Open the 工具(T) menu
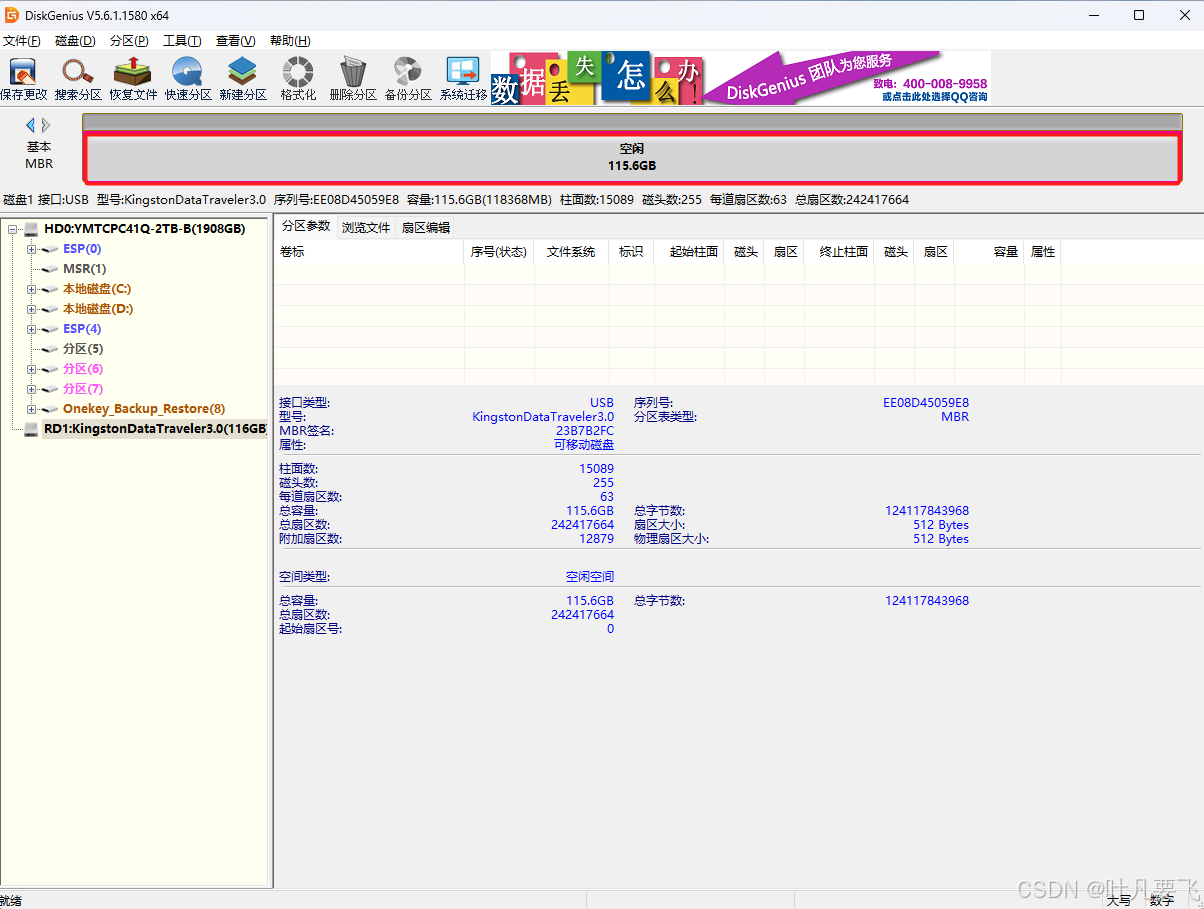The height and width of the screenshot is (909, 1204). (x=182, y=41)
